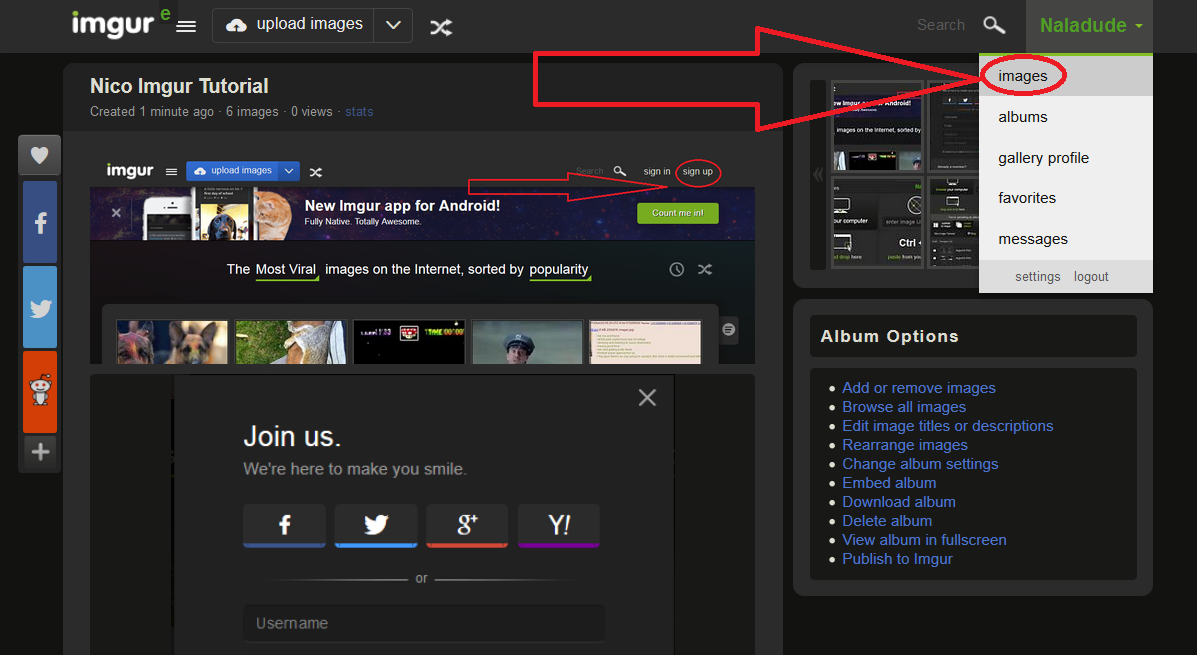
Task: Click the green Count me in! button
Action: click(x=678, y=213)
